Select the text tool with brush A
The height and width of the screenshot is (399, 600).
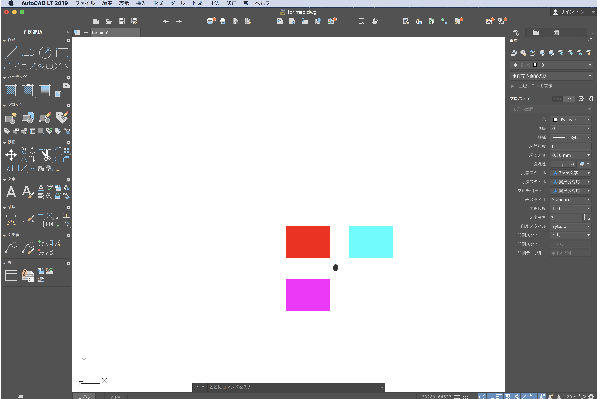click(x=28, y=191)
